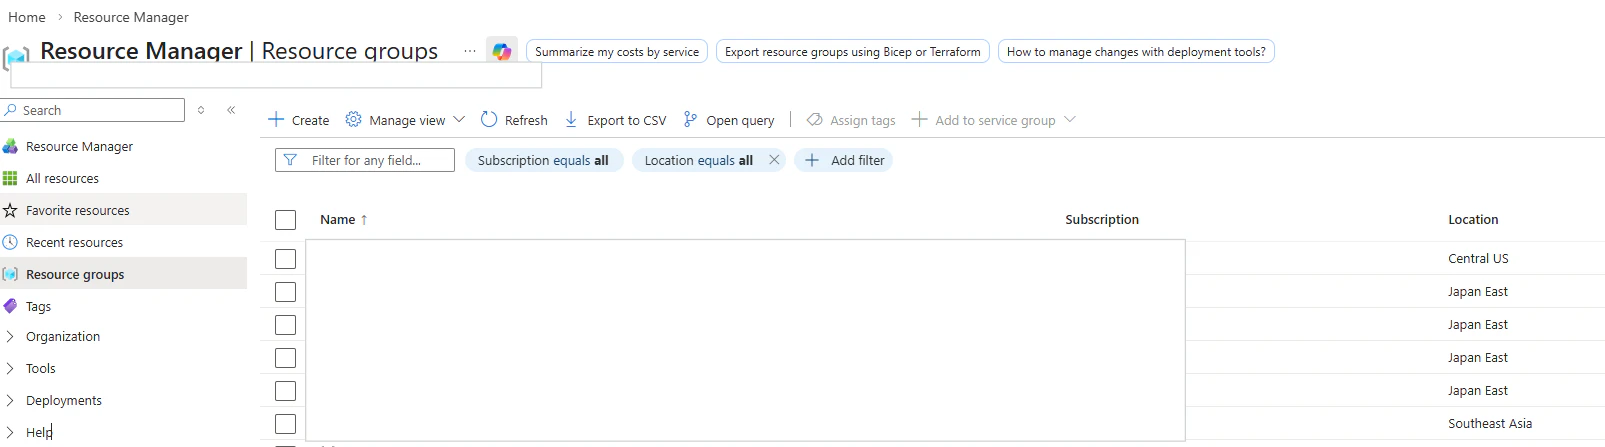Toggle the select-all header checkbox

(x=285, y=220)
